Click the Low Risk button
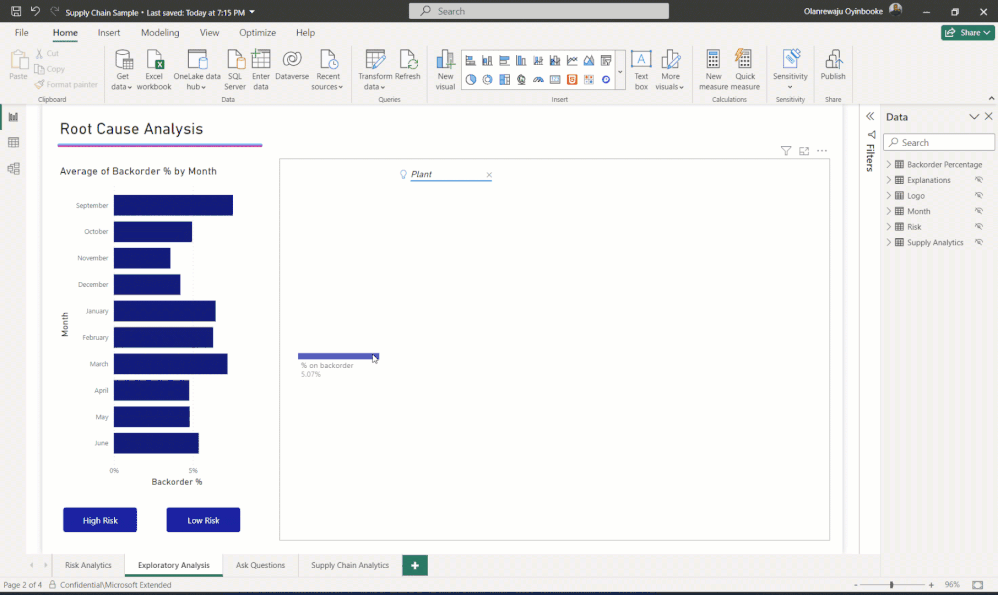The height and width of the screenshot is (595, 998). pyautogui.click(x=203, y=520)
